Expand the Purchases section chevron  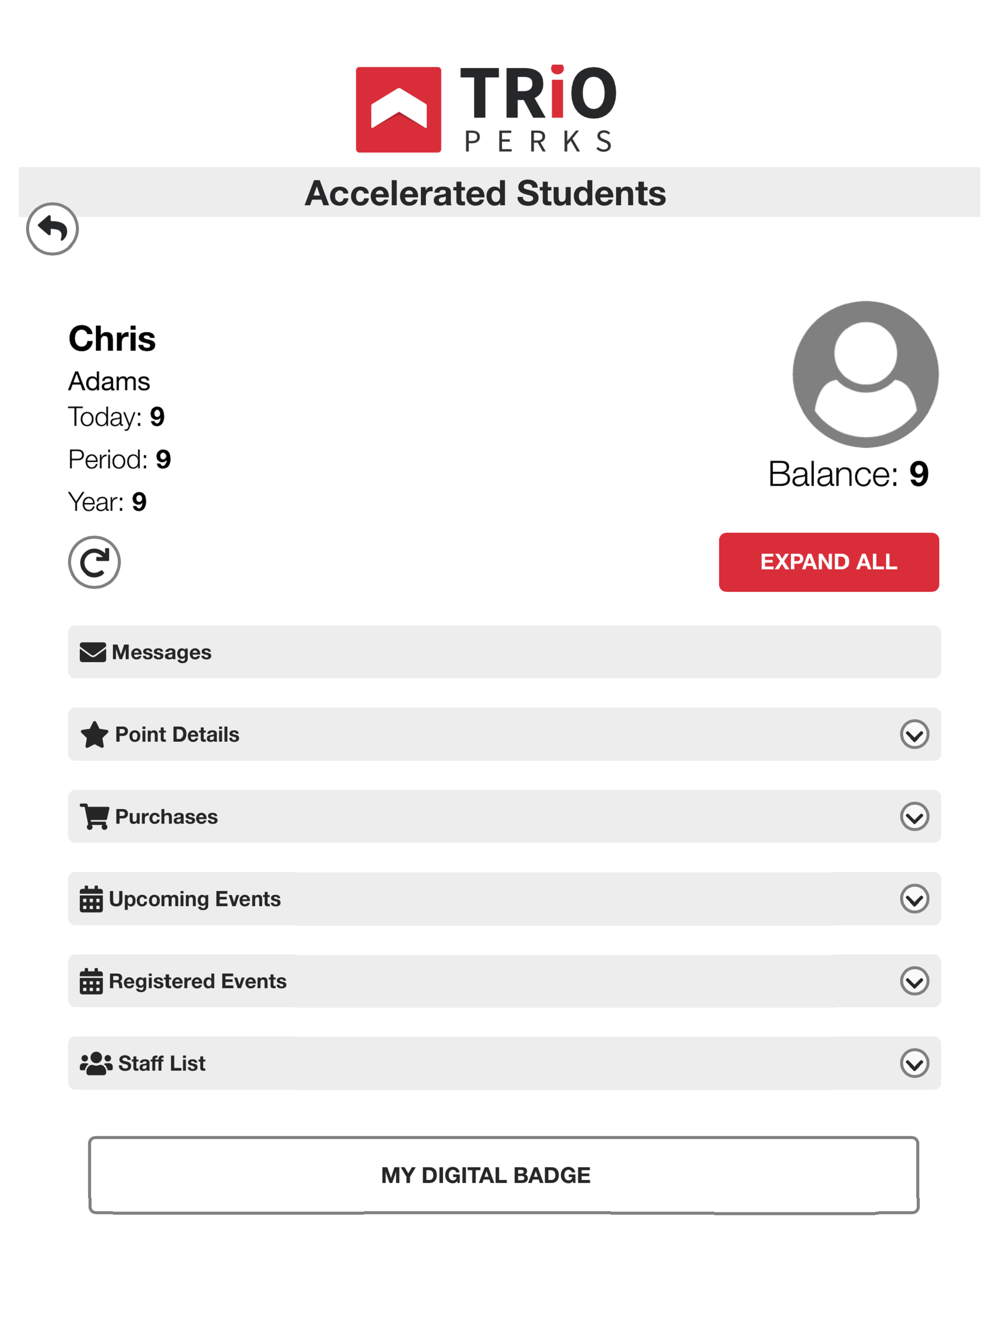point(914,816)
